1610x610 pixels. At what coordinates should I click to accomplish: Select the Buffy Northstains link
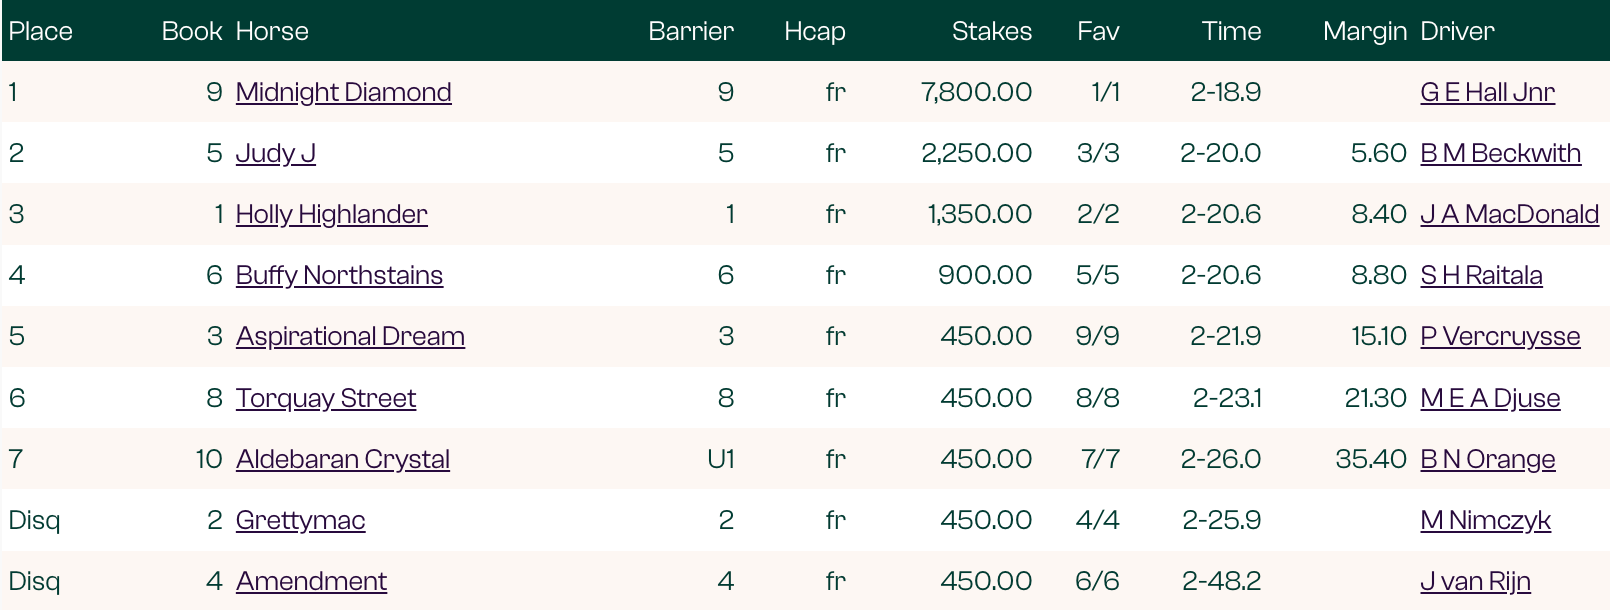[339, 275]
